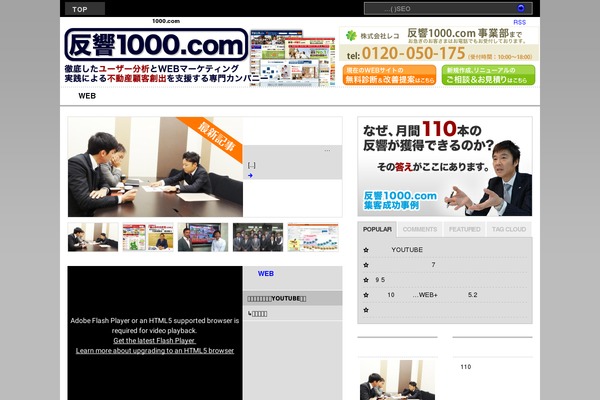Open the WEB navigation item
Viewport: 600px width, 400px height.
pos(87,96)
